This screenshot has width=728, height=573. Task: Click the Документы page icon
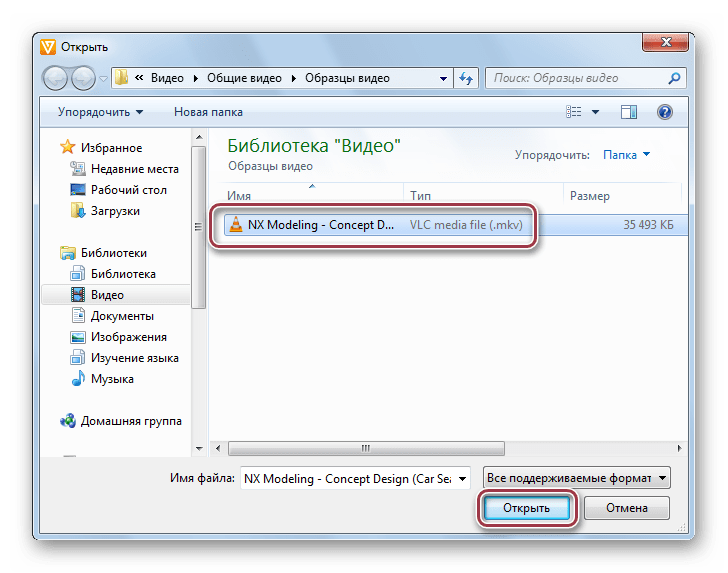(x=78, y=315)
